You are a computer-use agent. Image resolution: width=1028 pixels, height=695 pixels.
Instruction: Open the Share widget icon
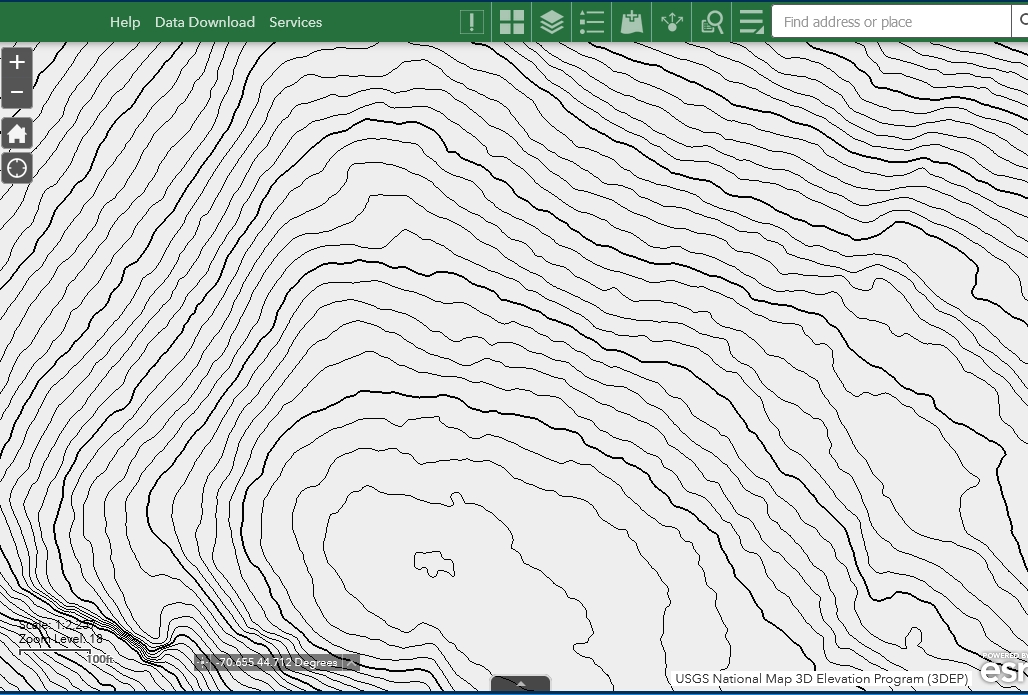[672, 22]
